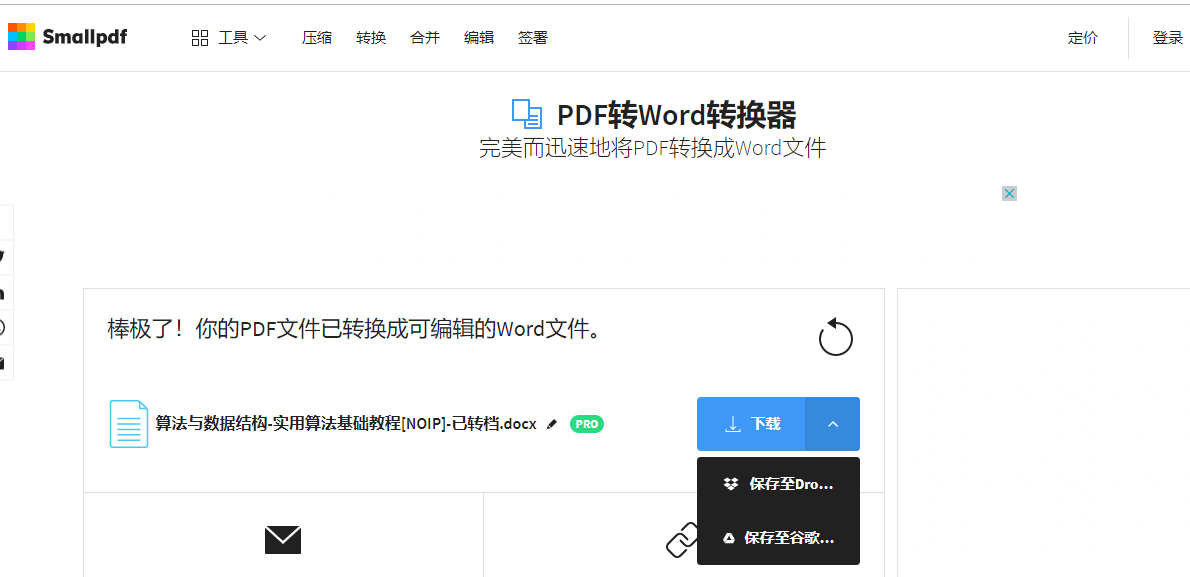
Task: Click the pencil rename icon by filename
Action: 552,424
